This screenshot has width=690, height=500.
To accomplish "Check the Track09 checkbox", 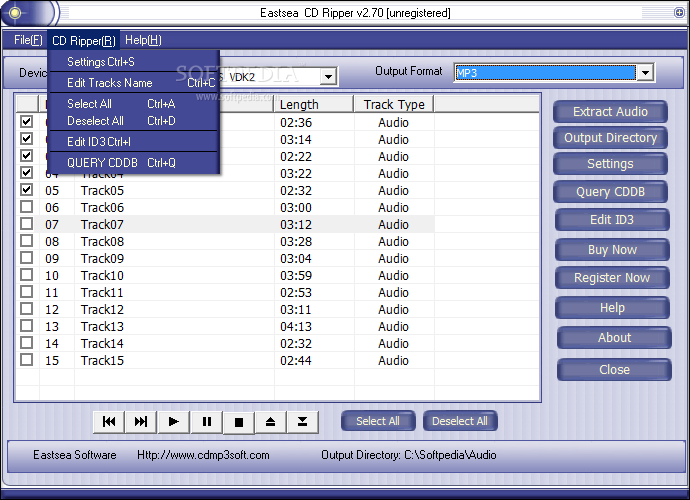I will [26, 257].
